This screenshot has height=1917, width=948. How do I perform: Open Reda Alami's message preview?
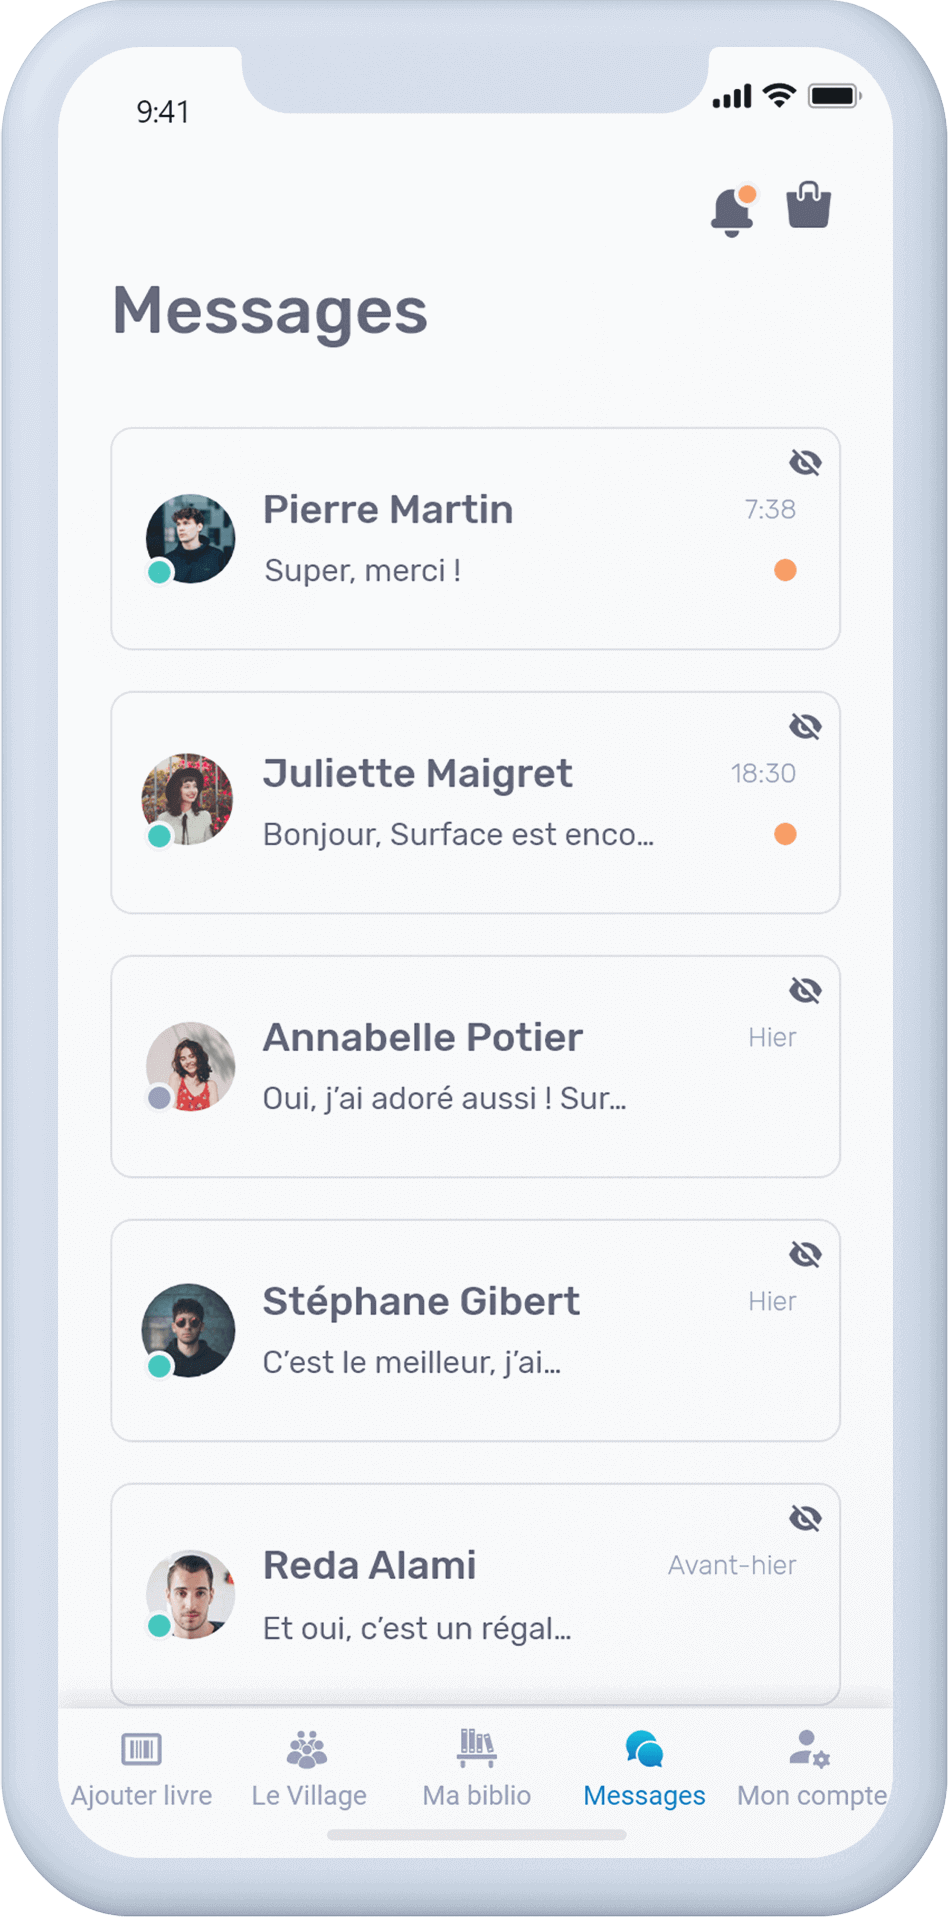click(416, 1628)
